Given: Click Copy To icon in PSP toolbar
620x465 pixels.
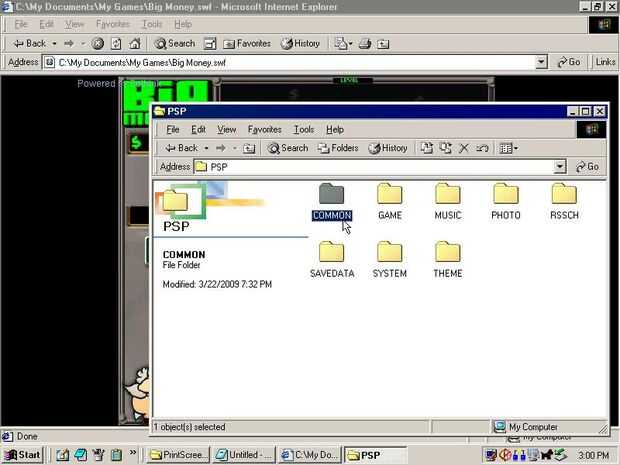Looking at the screenshot, I should 446,148.
